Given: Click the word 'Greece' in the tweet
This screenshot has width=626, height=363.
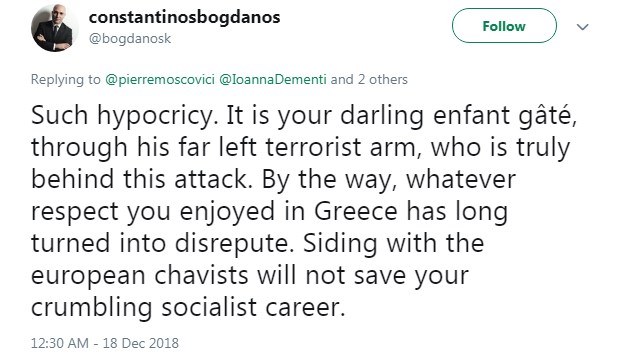Looking at the screenshot, I should point(356,211).
